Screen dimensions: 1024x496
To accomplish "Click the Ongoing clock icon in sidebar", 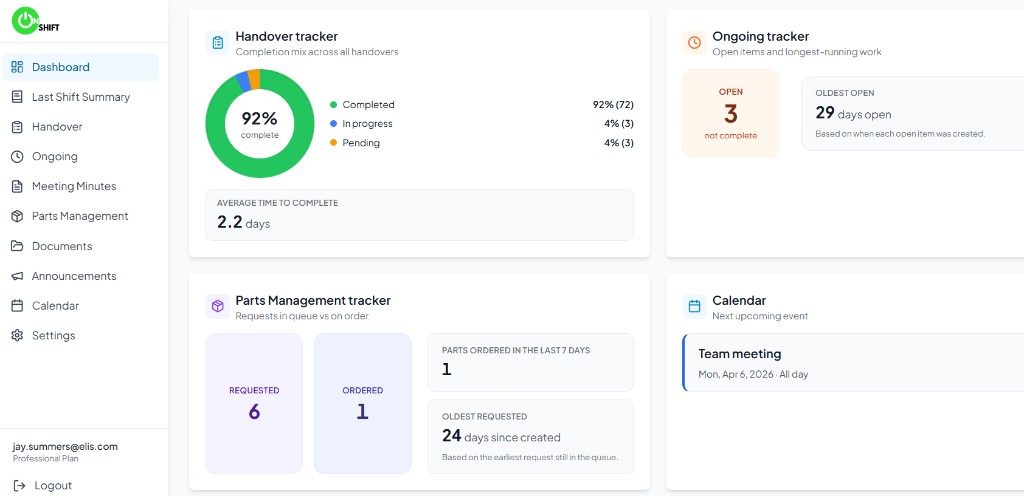I will 17,157.
